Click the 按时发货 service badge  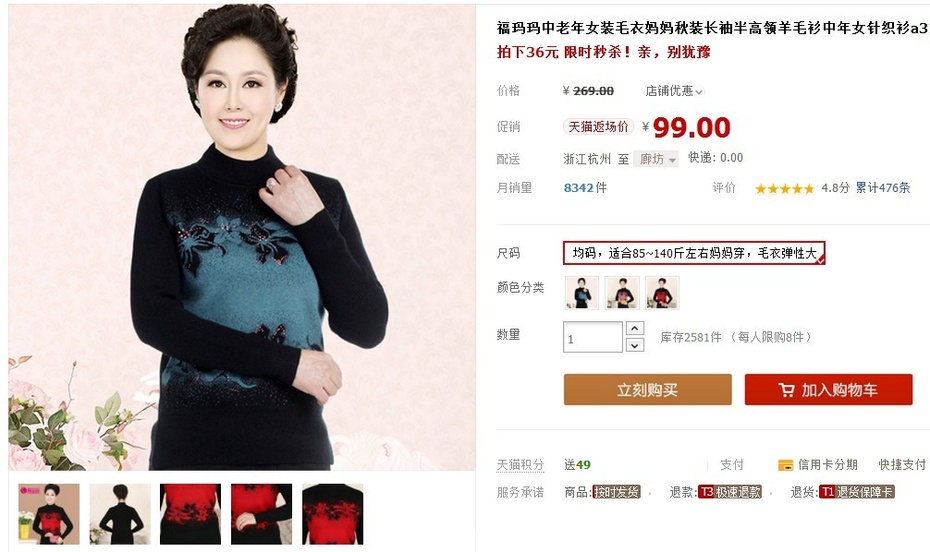pos(616,492)
